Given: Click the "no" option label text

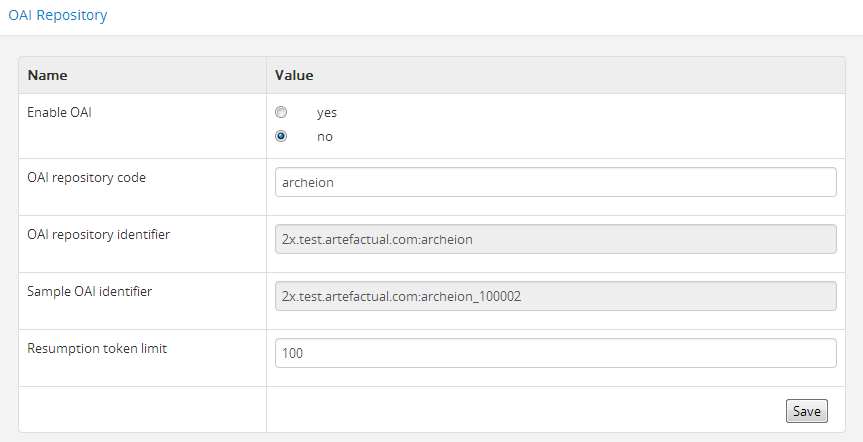Looking at the screenshot, I should pyautogui.click(x=325, y=137).
